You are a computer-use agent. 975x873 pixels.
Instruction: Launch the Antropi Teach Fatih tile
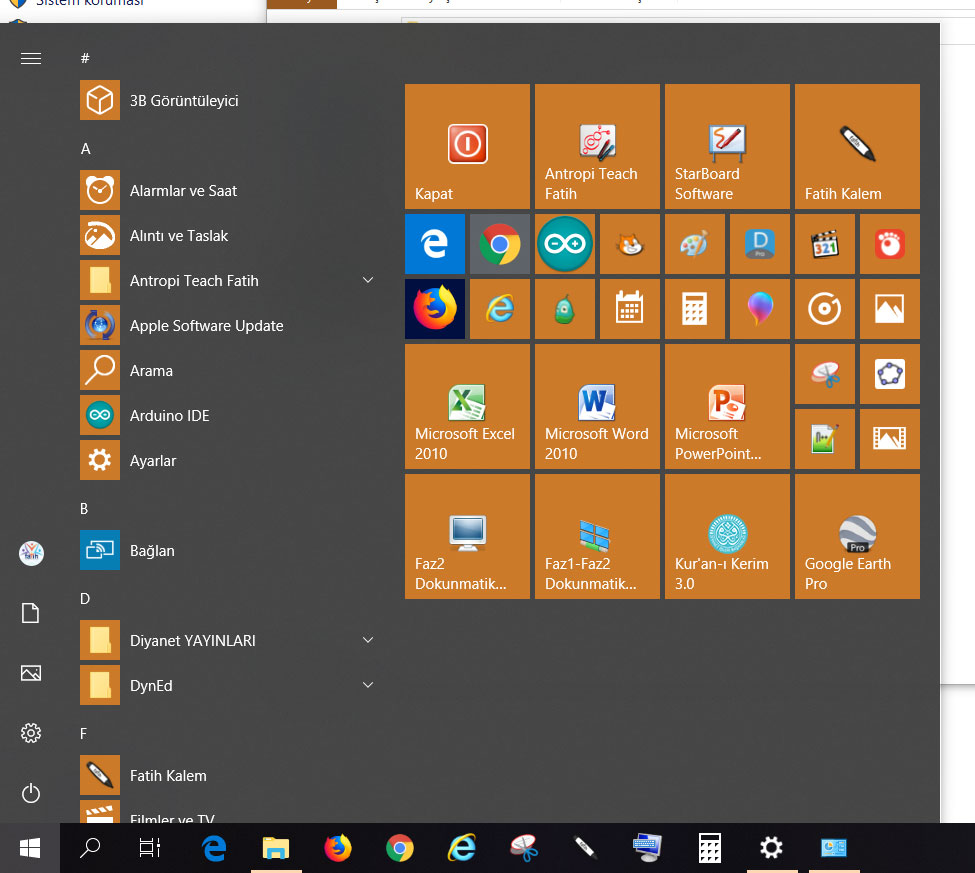(x=597, y=146)
